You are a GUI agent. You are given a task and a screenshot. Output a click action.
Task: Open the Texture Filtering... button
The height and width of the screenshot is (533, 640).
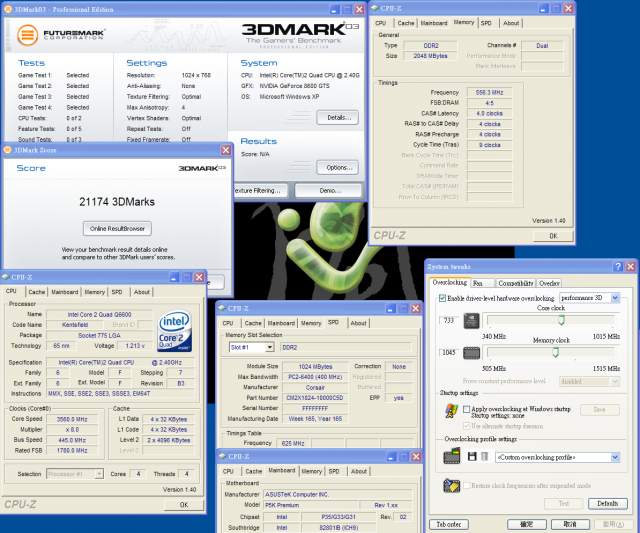tap(260, 191)
